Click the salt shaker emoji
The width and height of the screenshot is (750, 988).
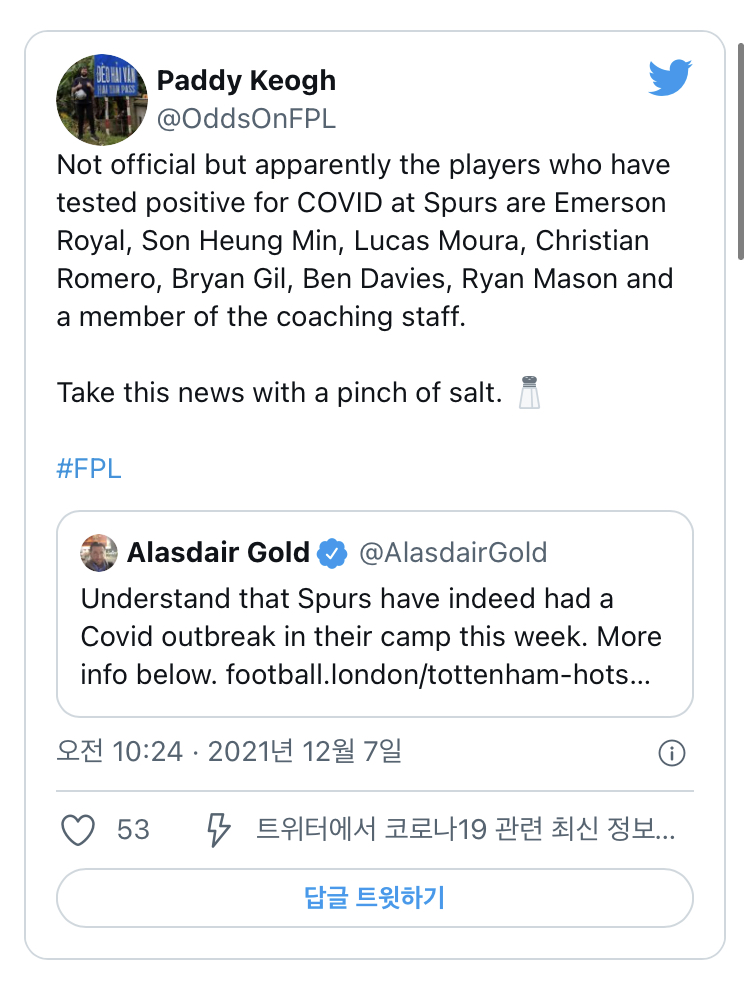(x=528, y=392)
